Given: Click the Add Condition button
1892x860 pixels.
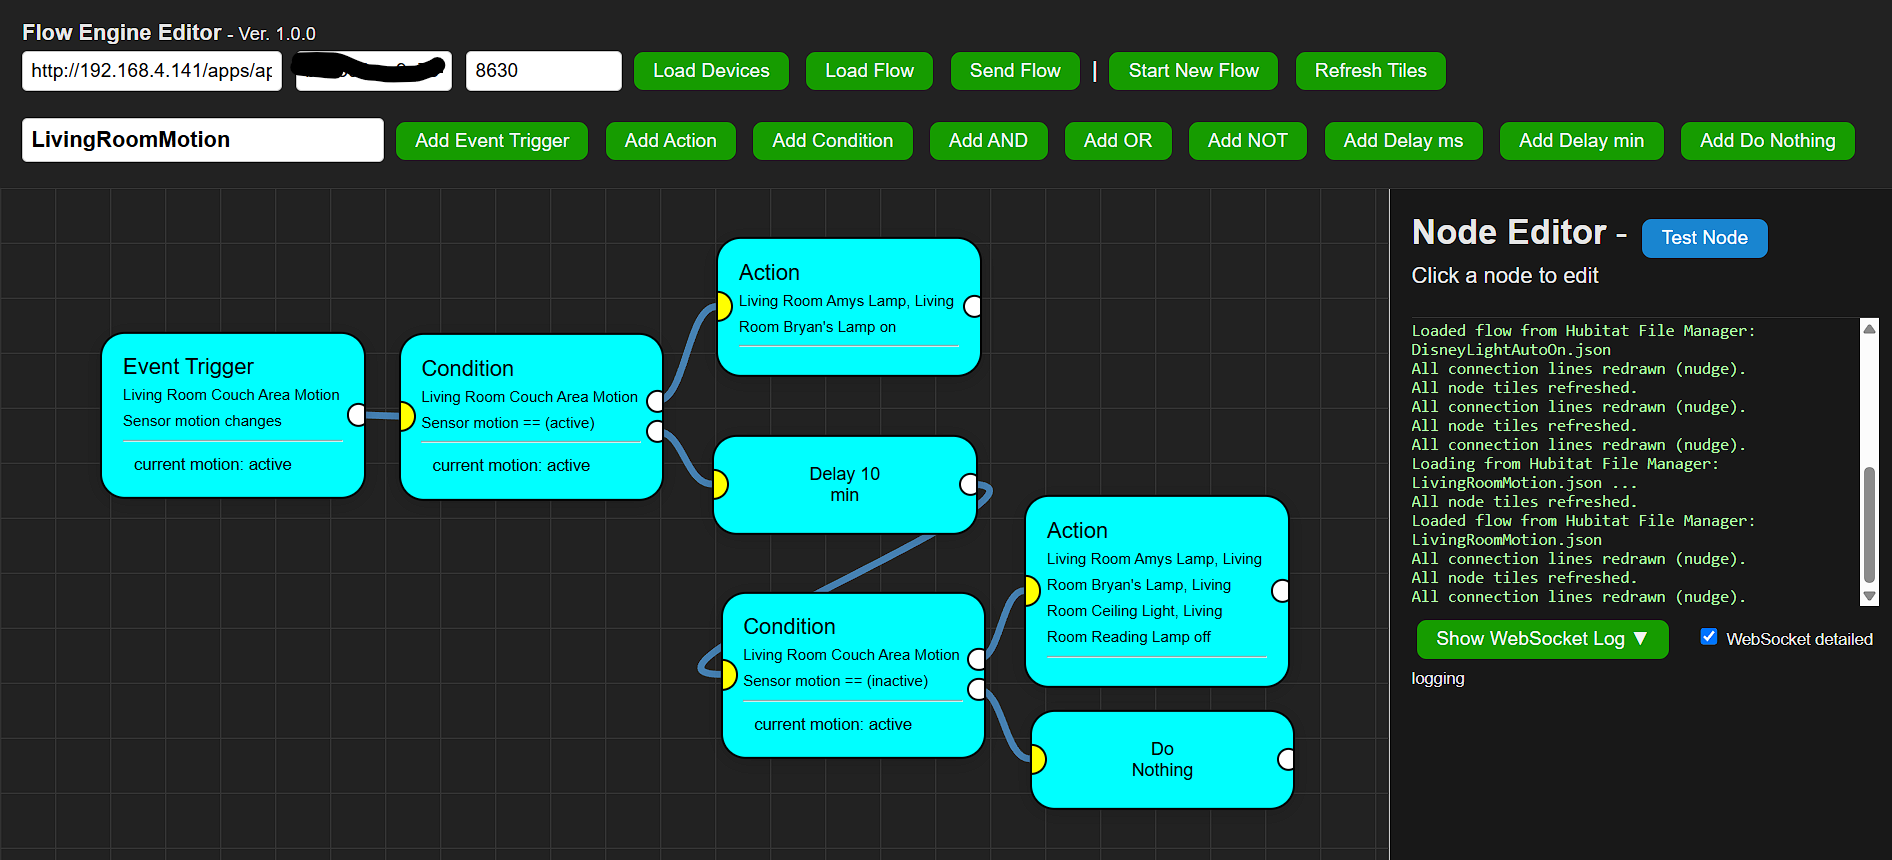Looking at the screenshot, I should click(832, 141).
